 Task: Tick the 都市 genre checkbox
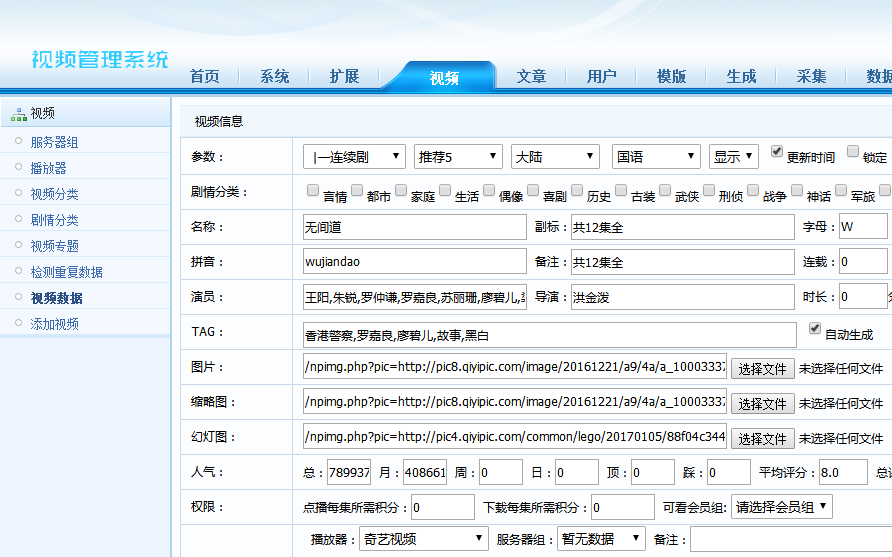(357, 190)
